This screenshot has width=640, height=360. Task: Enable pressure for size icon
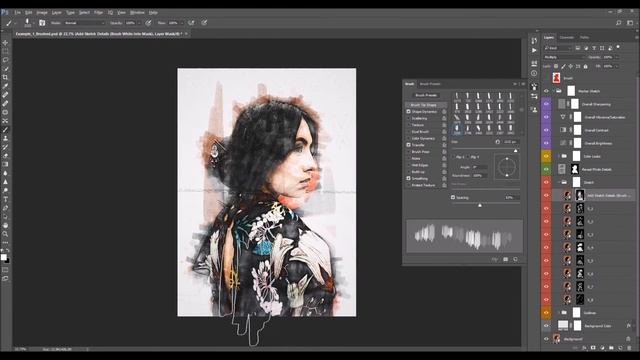(x=204, y=23)
